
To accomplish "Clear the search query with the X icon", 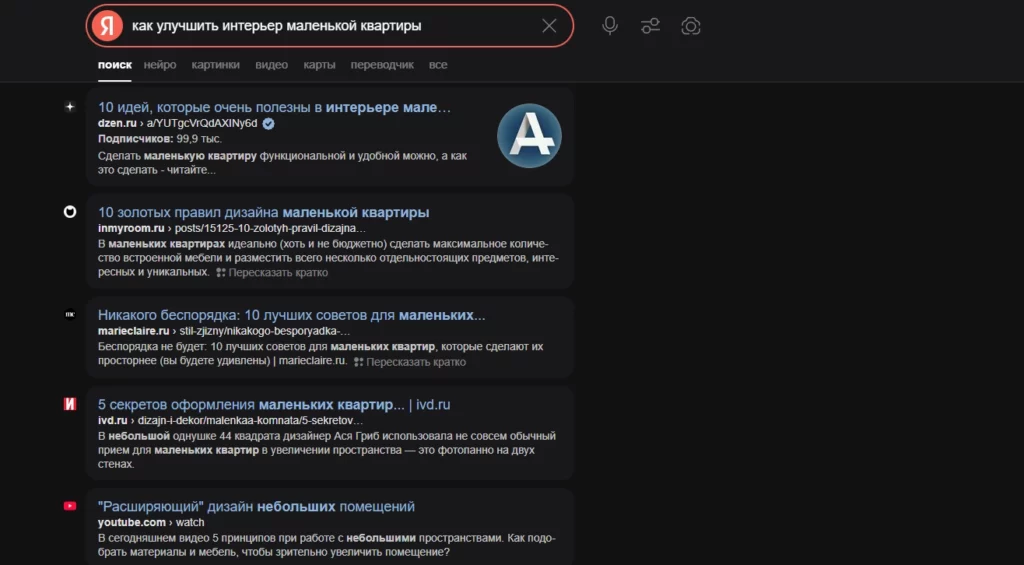I will click(x=549, y=26).
